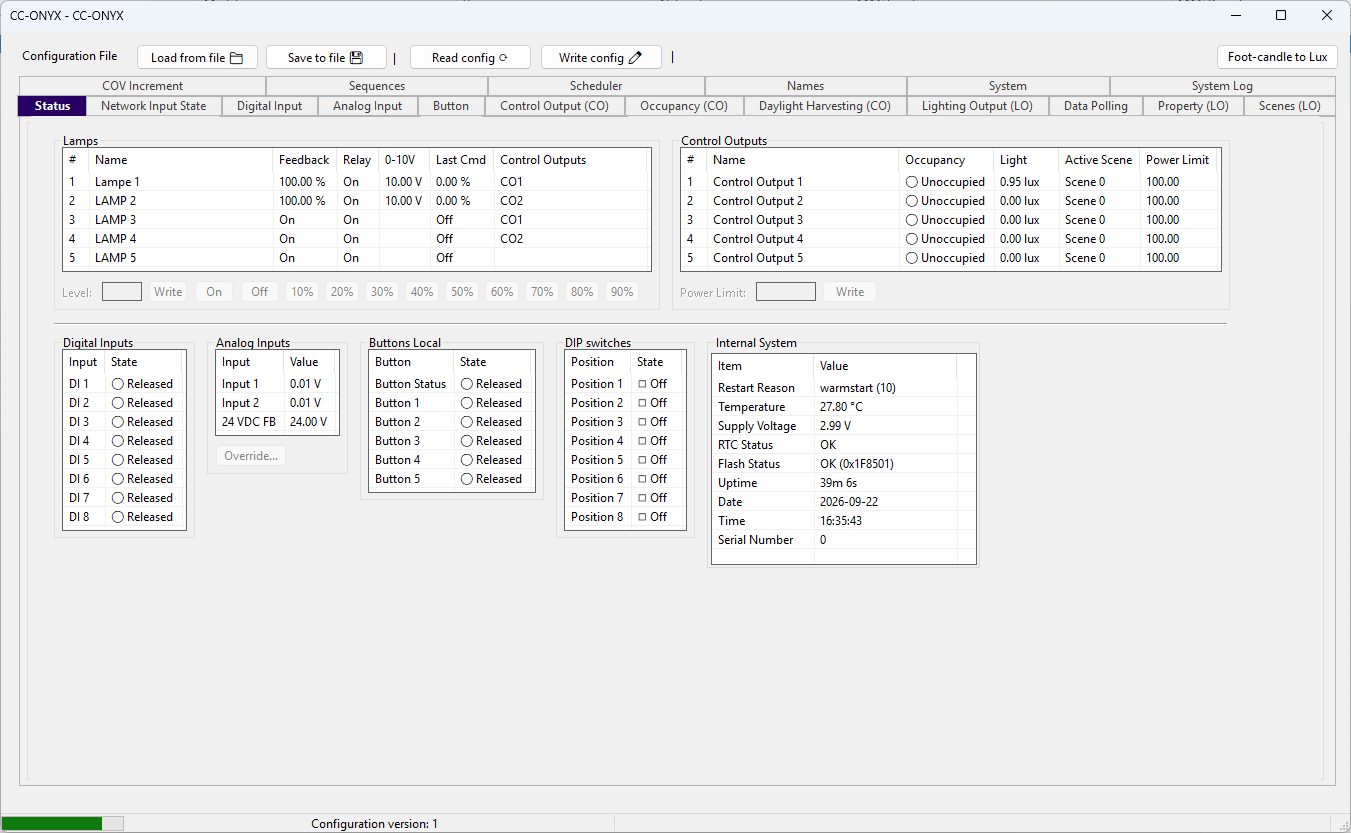Viewport: 1351px width, 833px height.
Task: Click the Power Limit input field
Action: (786, 292)
